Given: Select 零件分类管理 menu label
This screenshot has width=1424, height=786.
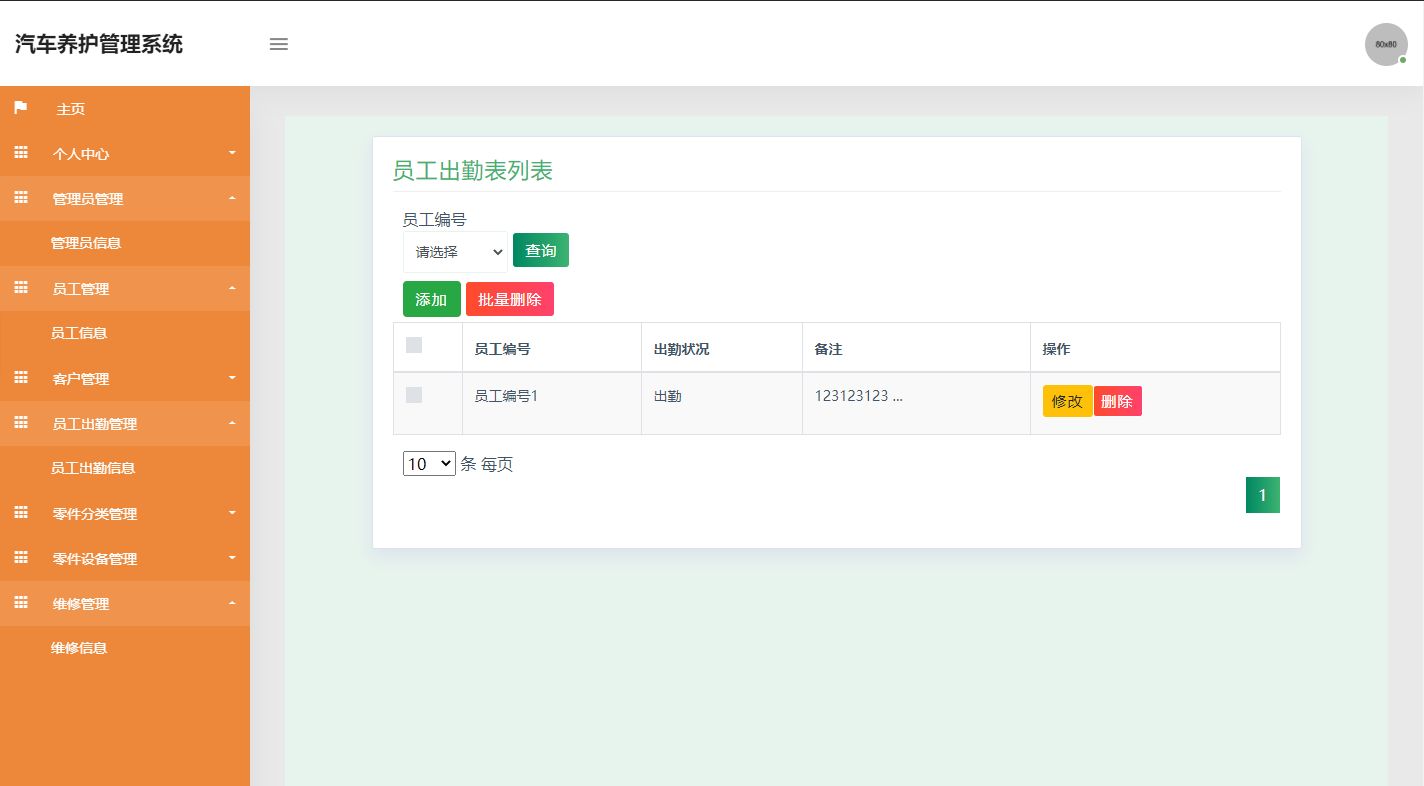Looking at the screenshot, I should (95, 514).
